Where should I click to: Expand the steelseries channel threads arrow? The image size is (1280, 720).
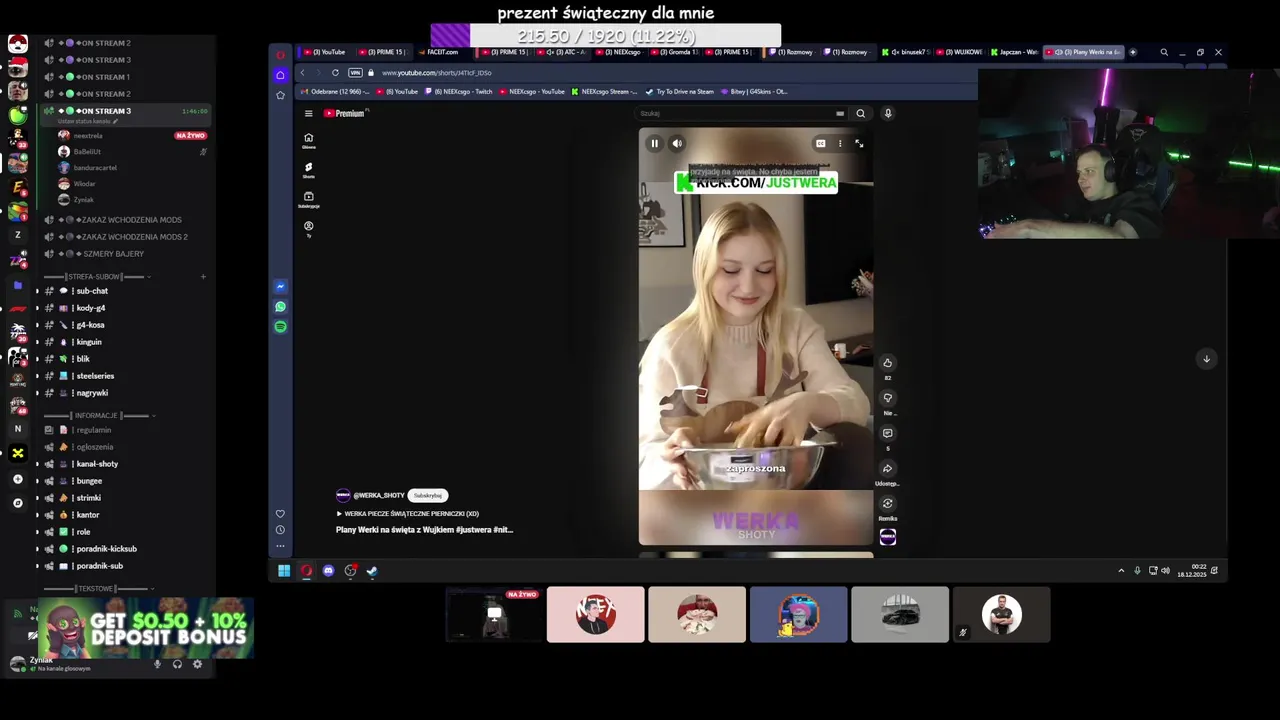tap(38, 376)
